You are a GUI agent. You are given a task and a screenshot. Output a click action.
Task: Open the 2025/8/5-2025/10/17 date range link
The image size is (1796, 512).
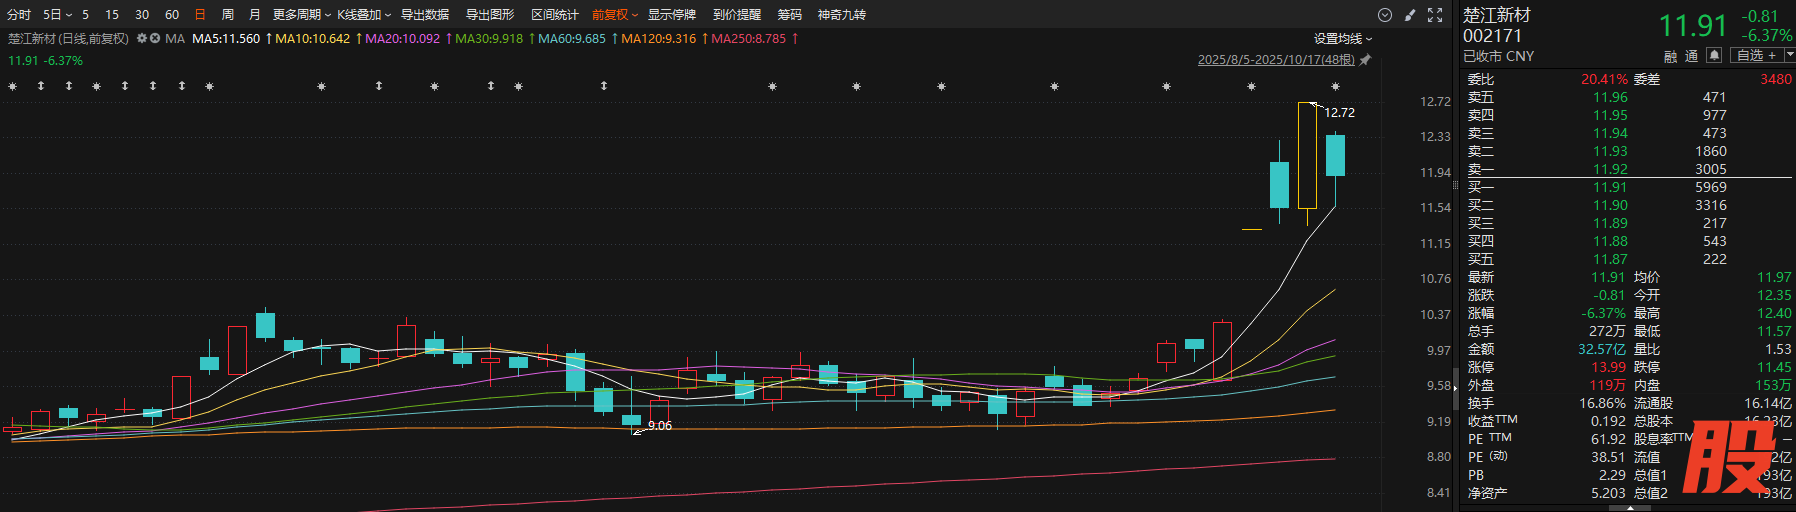coord(1276,60)
